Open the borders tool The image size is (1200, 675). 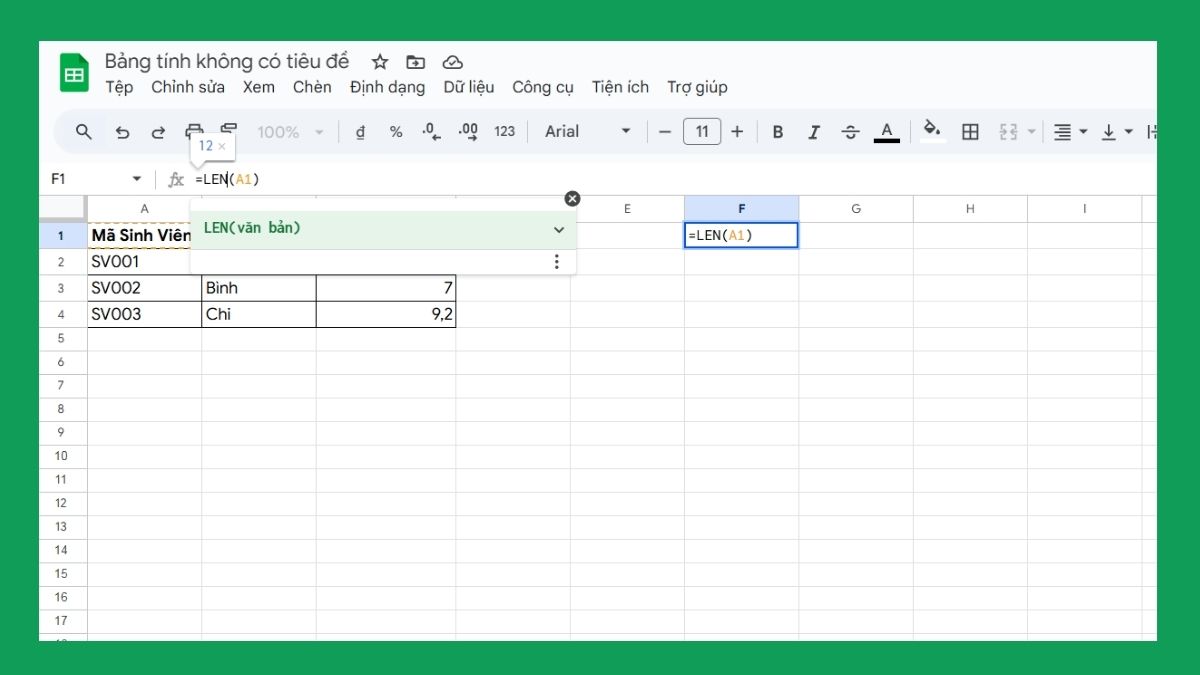[x=970, y=132]
